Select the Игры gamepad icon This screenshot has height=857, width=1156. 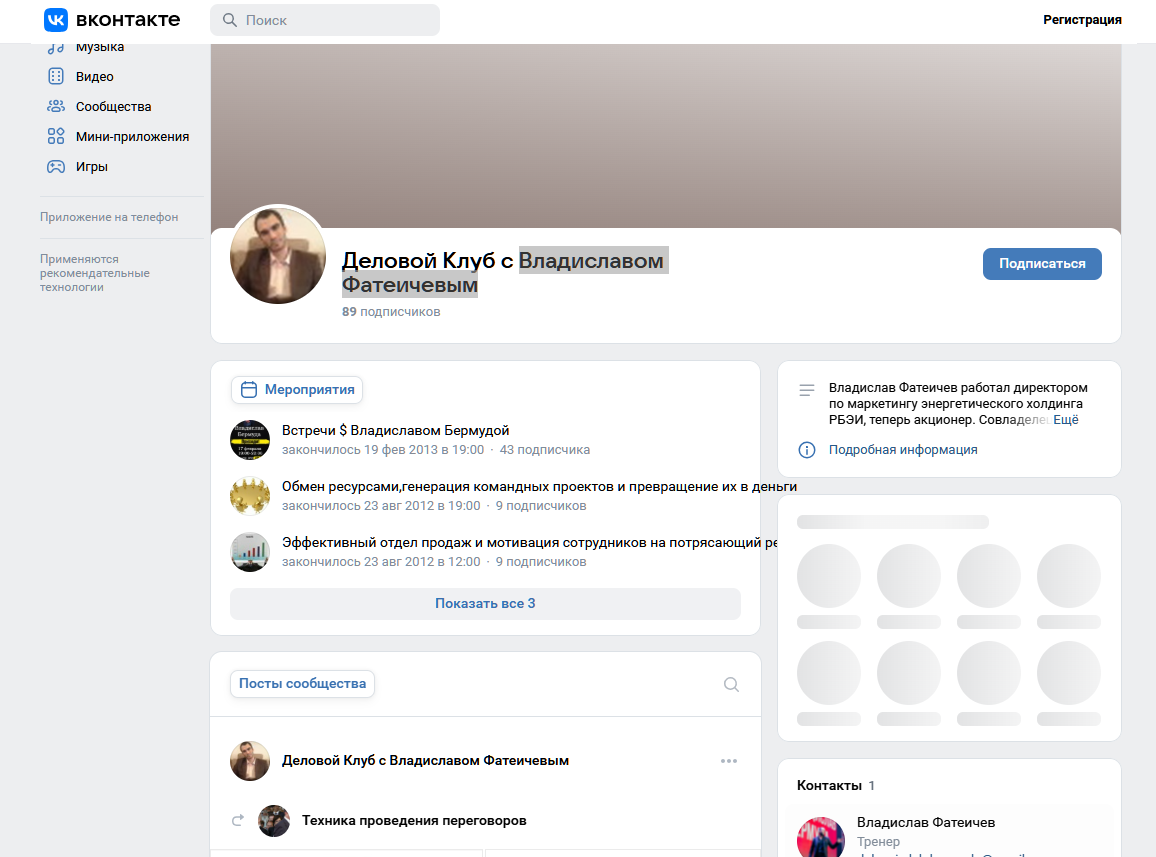tap(55, 166)
